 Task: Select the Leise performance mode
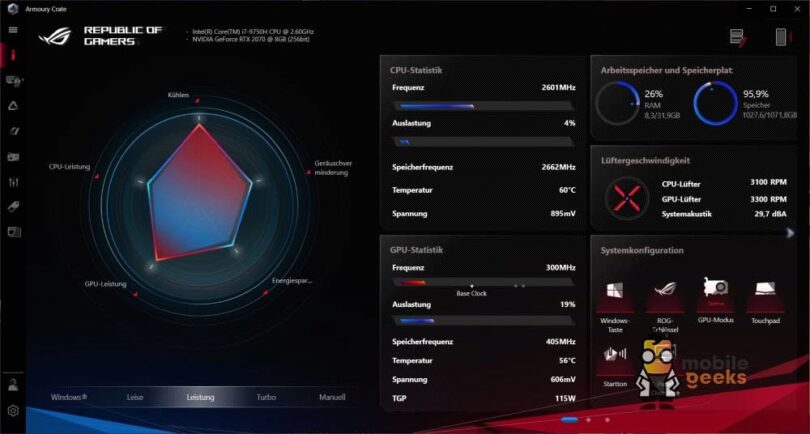coord(135,397)
